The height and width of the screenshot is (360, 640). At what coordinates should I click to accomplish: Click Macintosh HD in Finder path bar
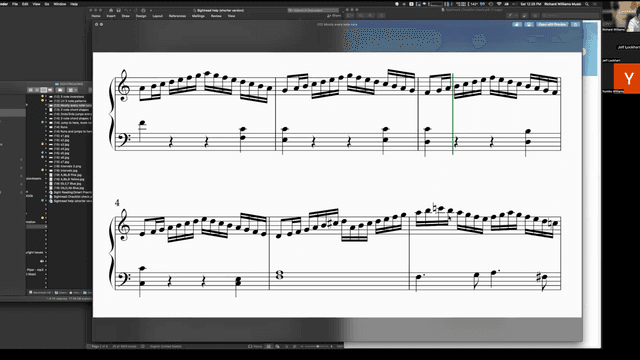pos(40,293)
